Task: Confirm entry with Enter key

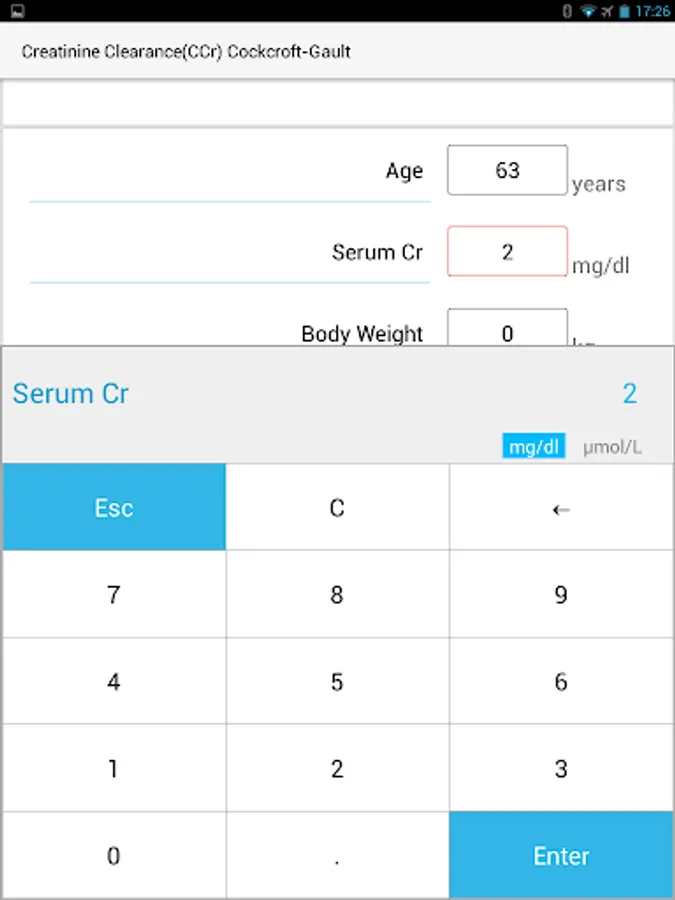Action: coord(561,855)
